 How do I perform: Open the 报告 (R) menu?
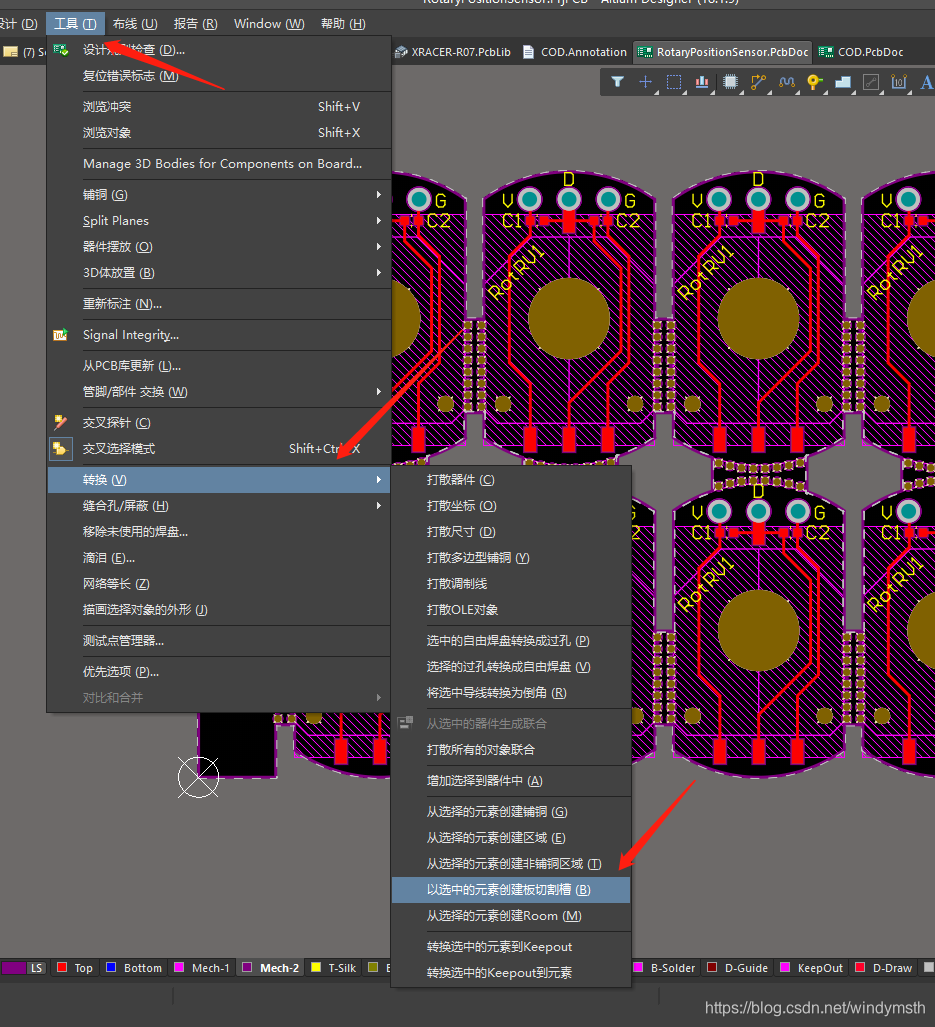pos(195,24)
